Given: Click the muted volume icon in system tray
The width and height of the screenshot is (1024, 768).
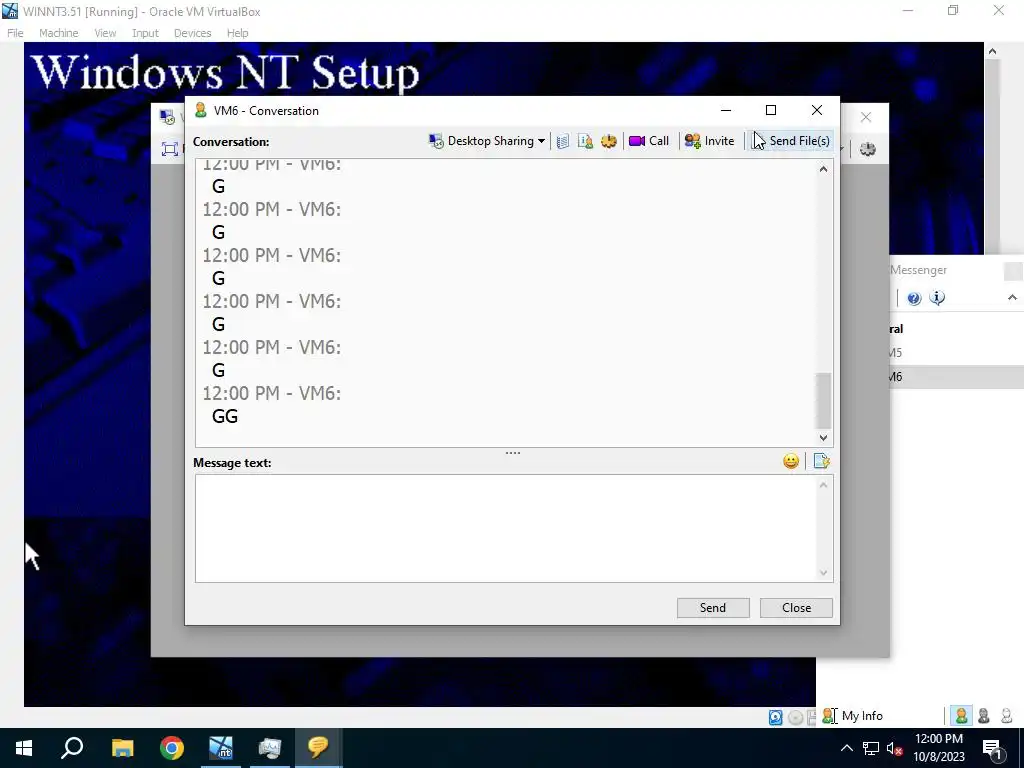Looking at the screenshot, I should click(x=894, y=748).
